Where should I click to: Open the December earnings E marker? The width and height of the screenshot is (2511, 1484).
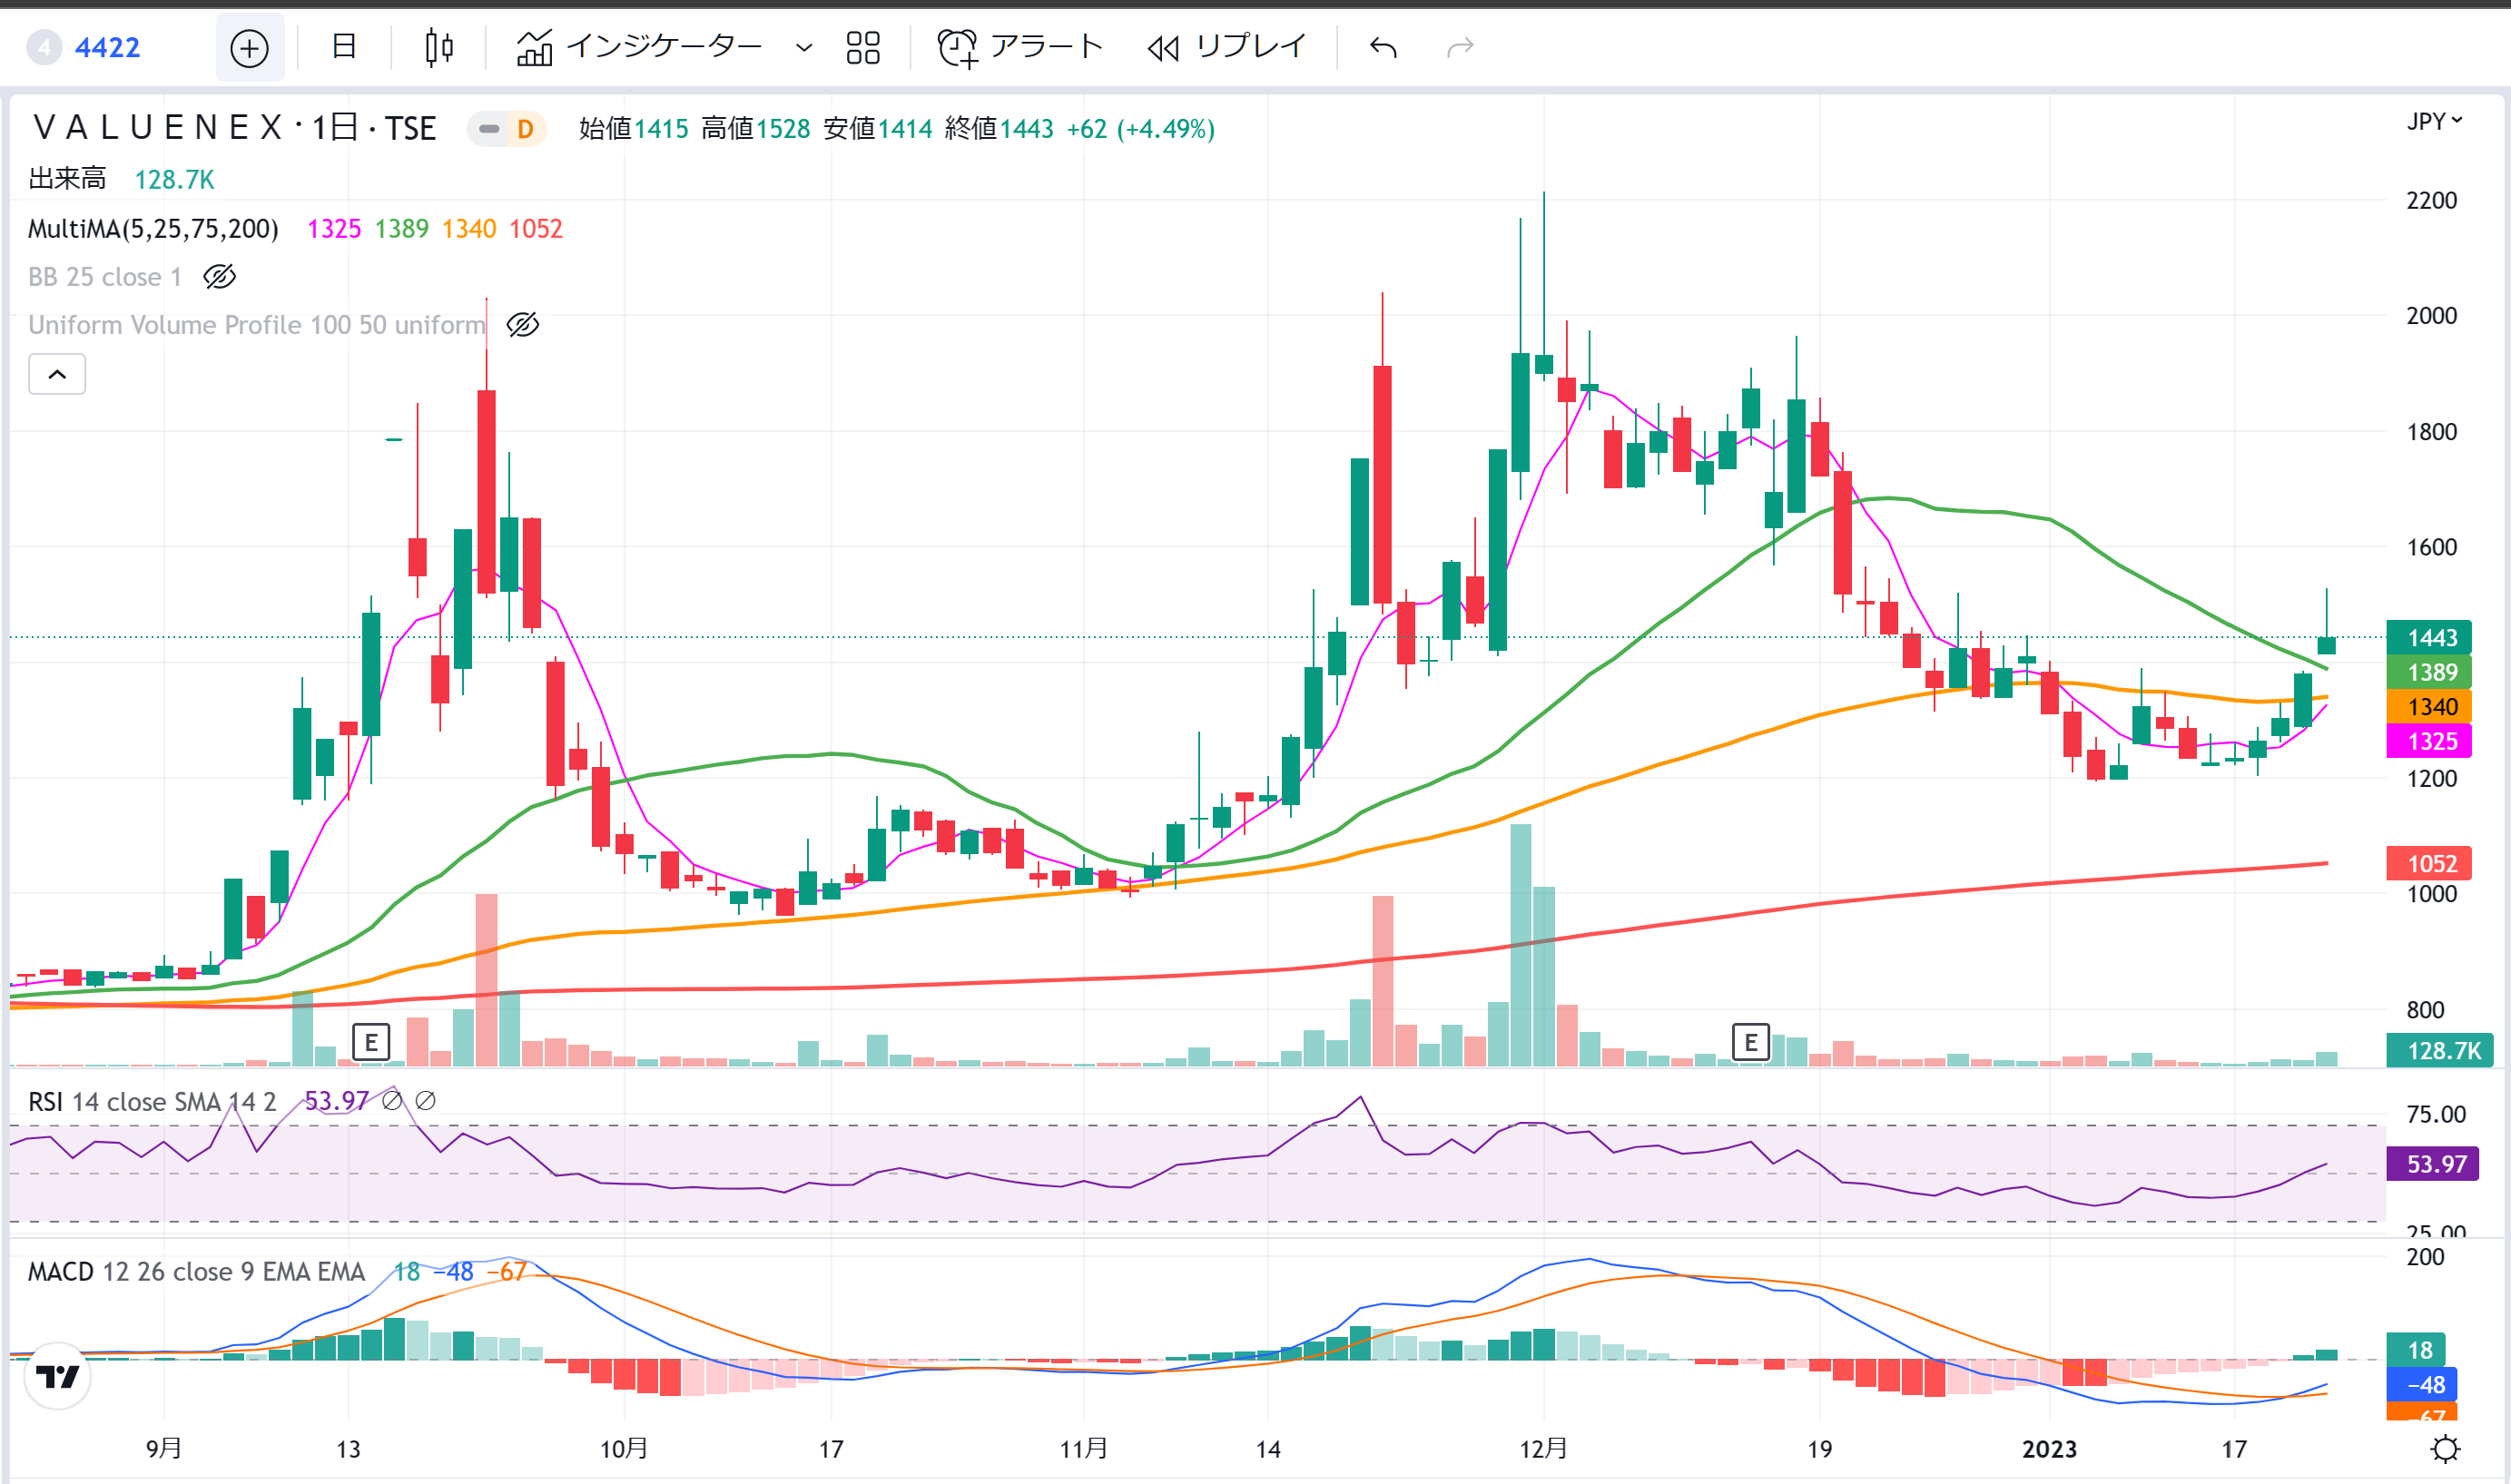(x=1751, y=1043)
